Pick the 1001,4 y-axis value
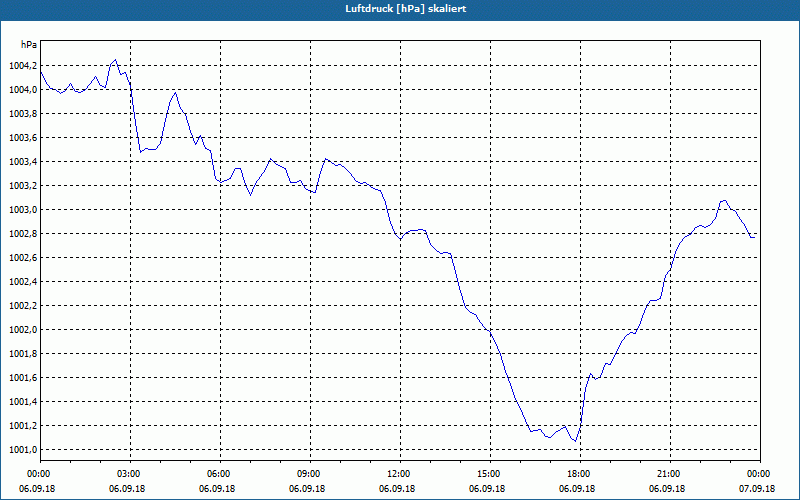The image size is (800, 500). click(23, 402)
